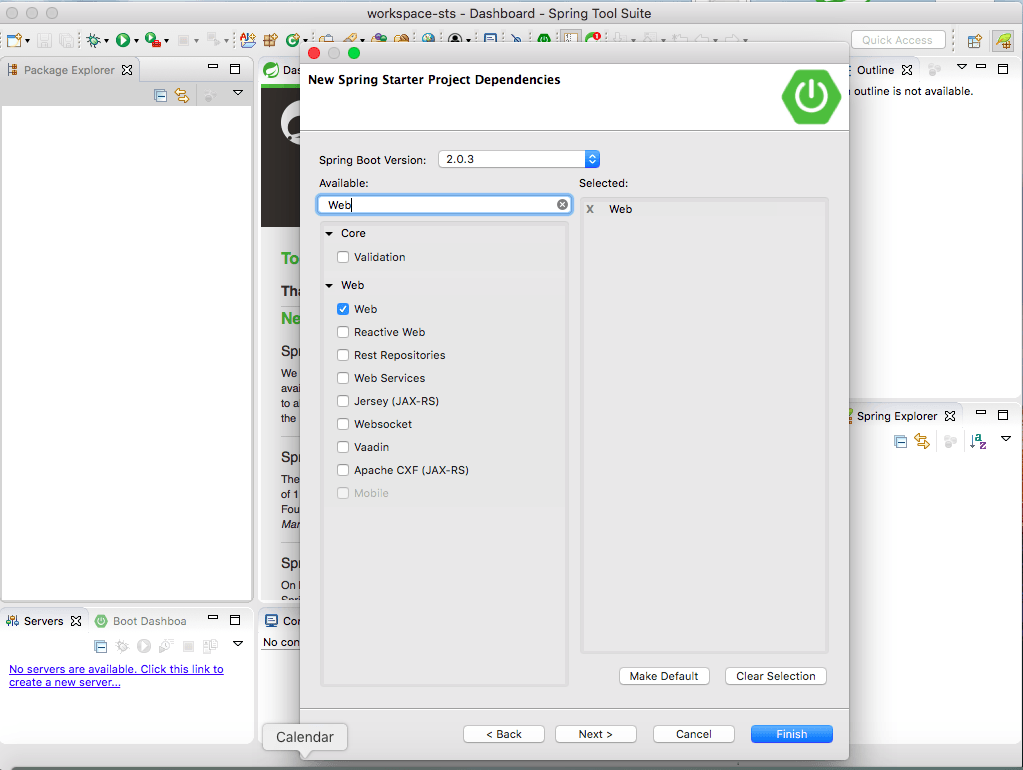
Task: Check the Web Services dependency
Action: pyautogui.click(x=343, y=378)
